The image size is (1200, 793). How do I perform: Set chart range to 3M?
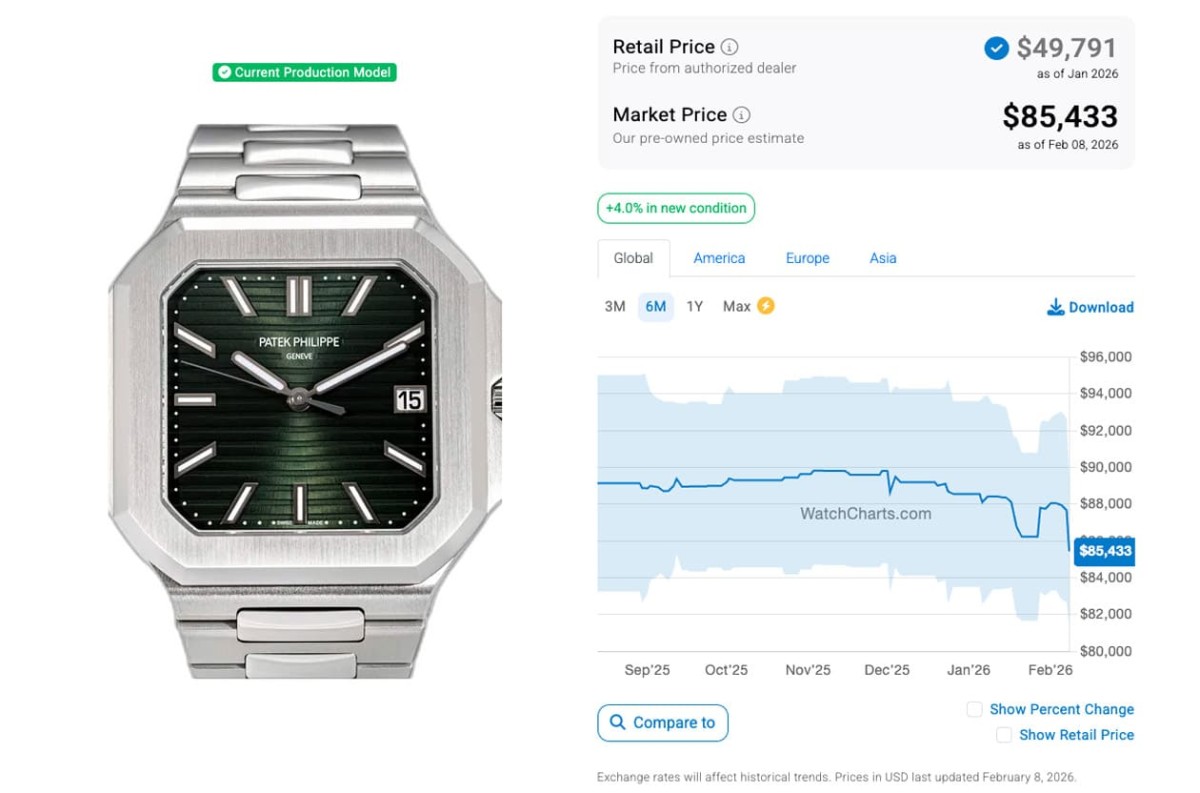click(x=615, y=306)
